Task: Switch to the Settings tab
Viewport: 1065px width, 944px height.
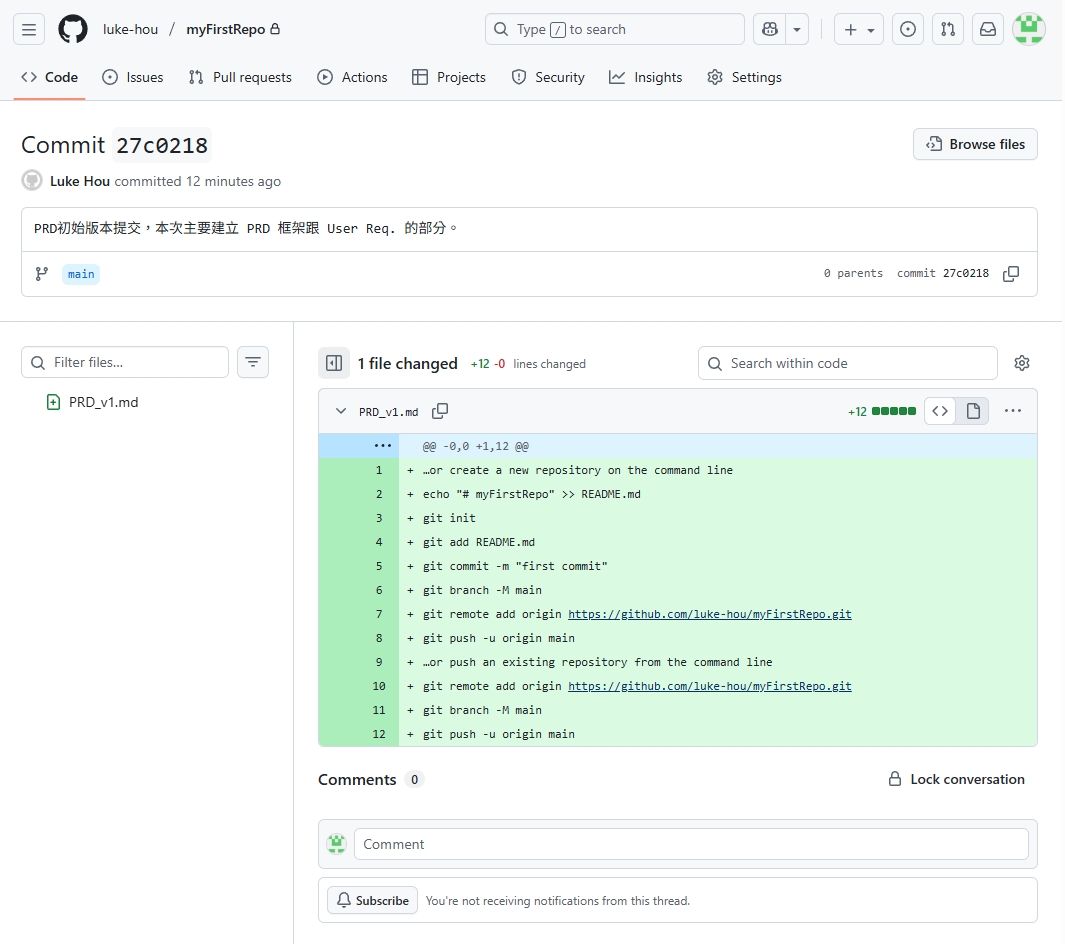Action: coord(744,77)
